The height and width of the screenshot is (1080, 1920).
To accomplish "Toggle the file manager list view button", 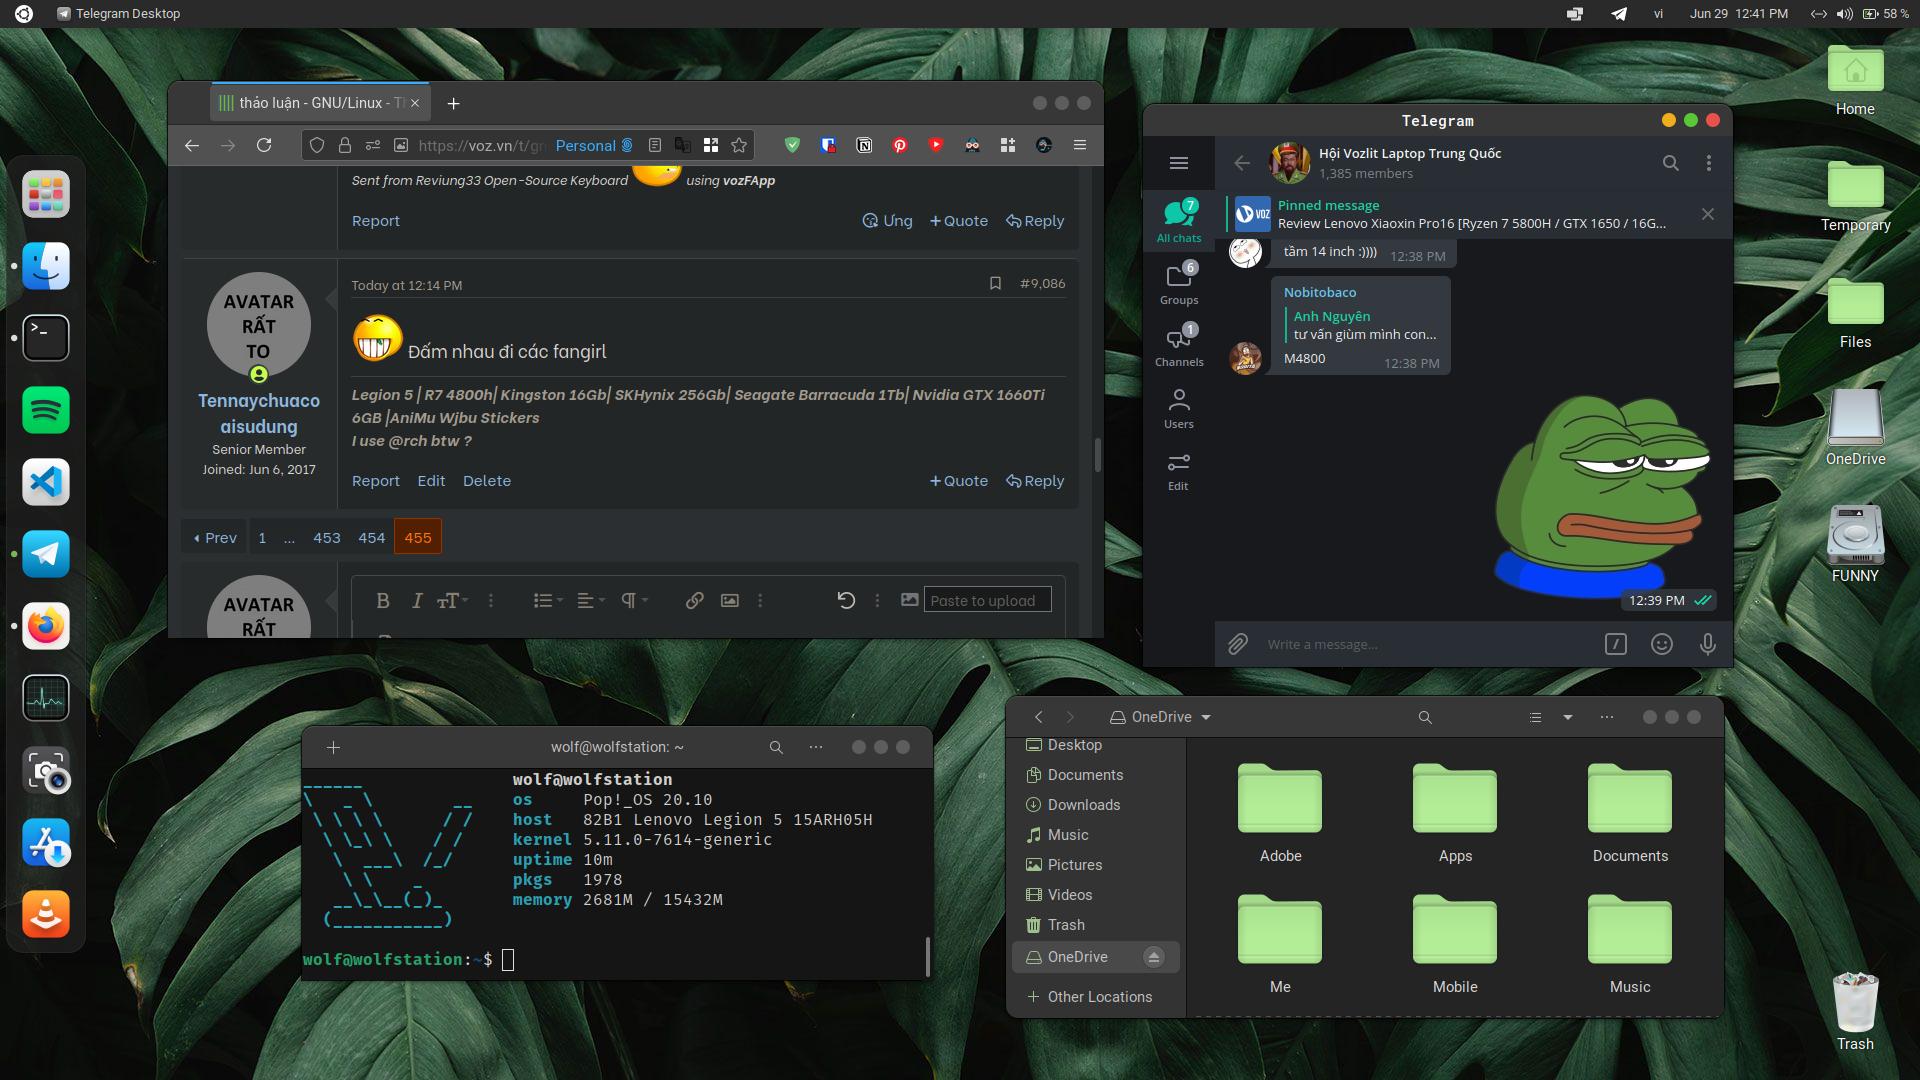I will pyautogui.click(x=1535, y=717).
